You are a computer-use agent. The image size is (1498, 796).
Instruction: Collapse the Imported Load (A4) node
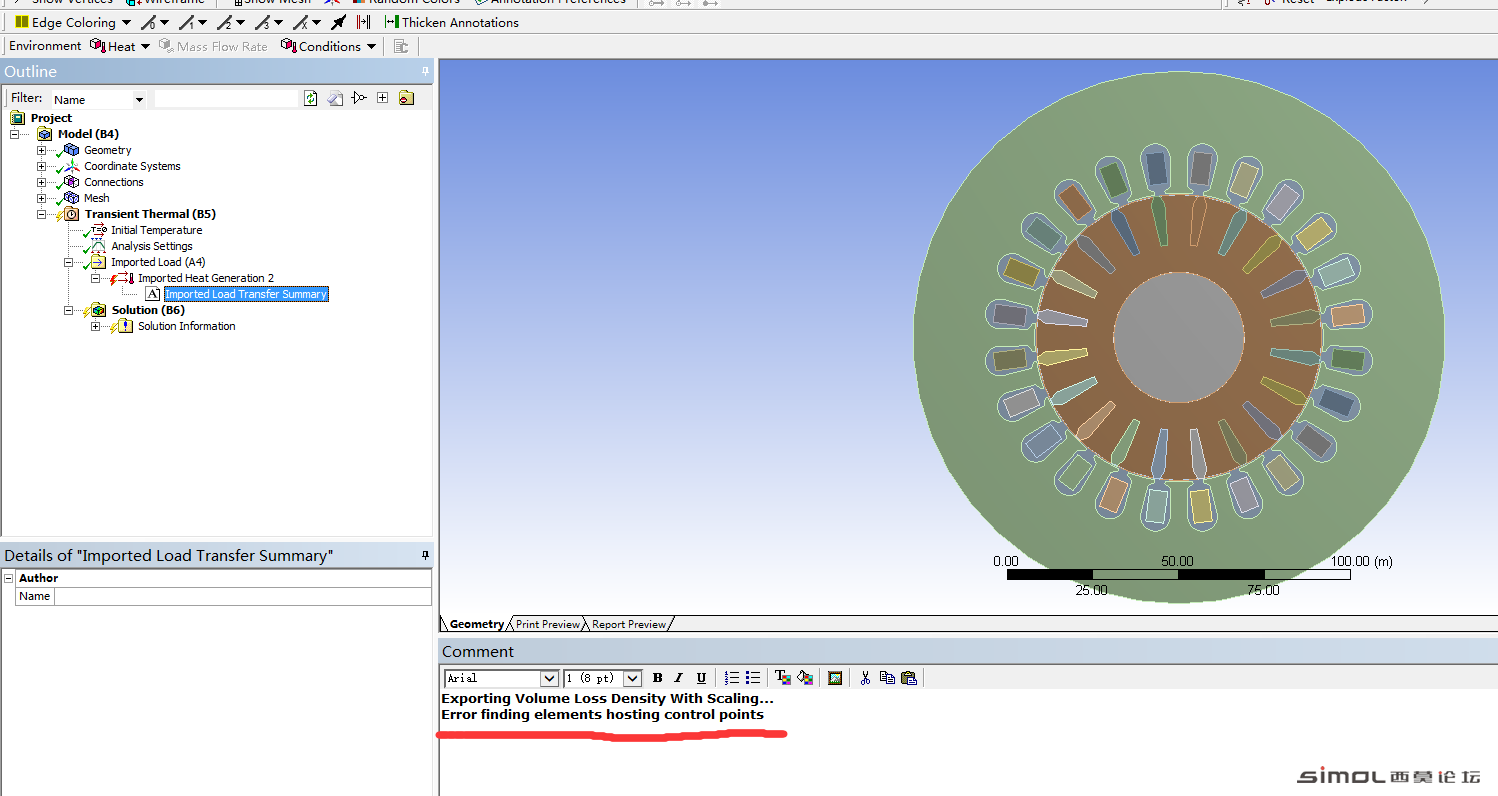click(69, 262)
